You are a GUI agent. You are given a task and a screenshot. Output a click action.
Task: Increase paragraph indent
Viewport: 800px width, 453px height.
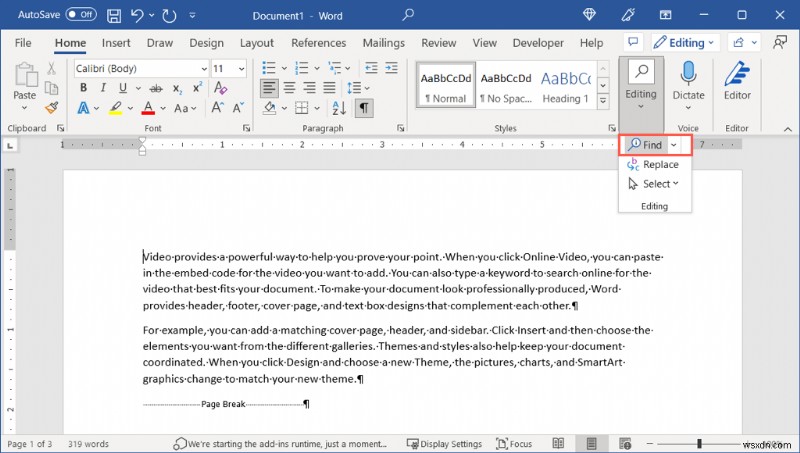tap(391, 68)
